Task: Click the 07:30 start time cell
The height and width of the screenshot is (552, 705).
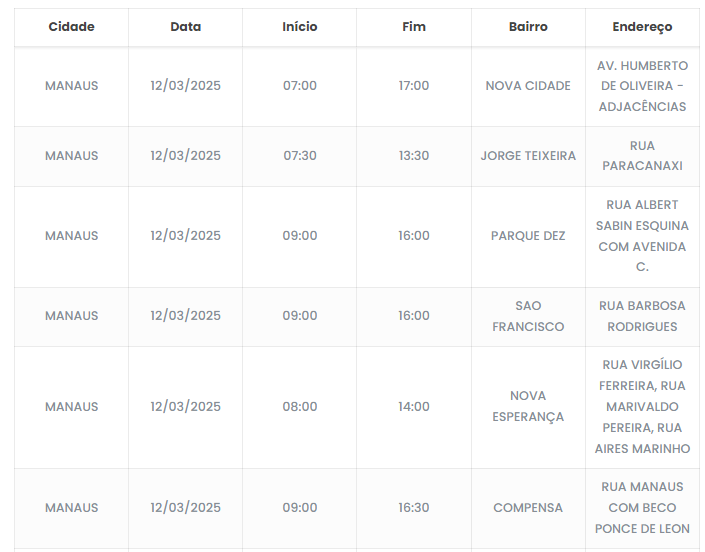Action: [299, 156]
